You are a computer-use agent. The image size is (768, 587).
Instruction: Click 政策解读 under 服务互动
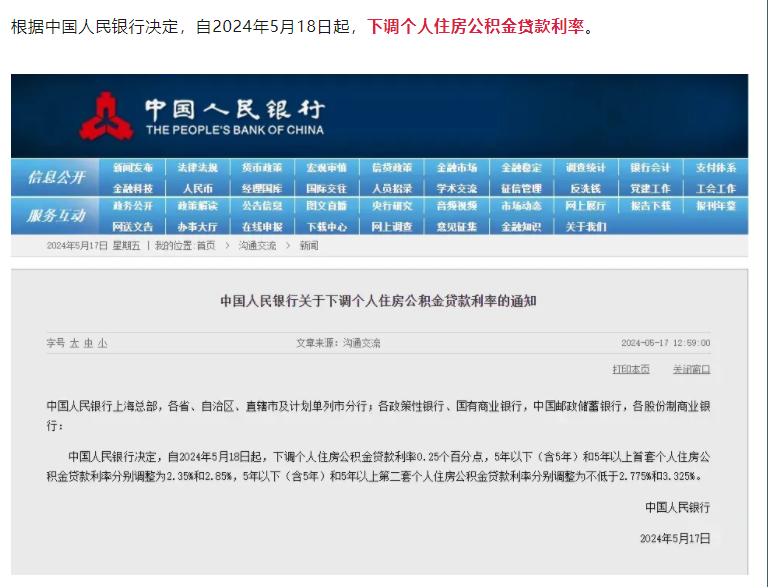tap(197, 206)
